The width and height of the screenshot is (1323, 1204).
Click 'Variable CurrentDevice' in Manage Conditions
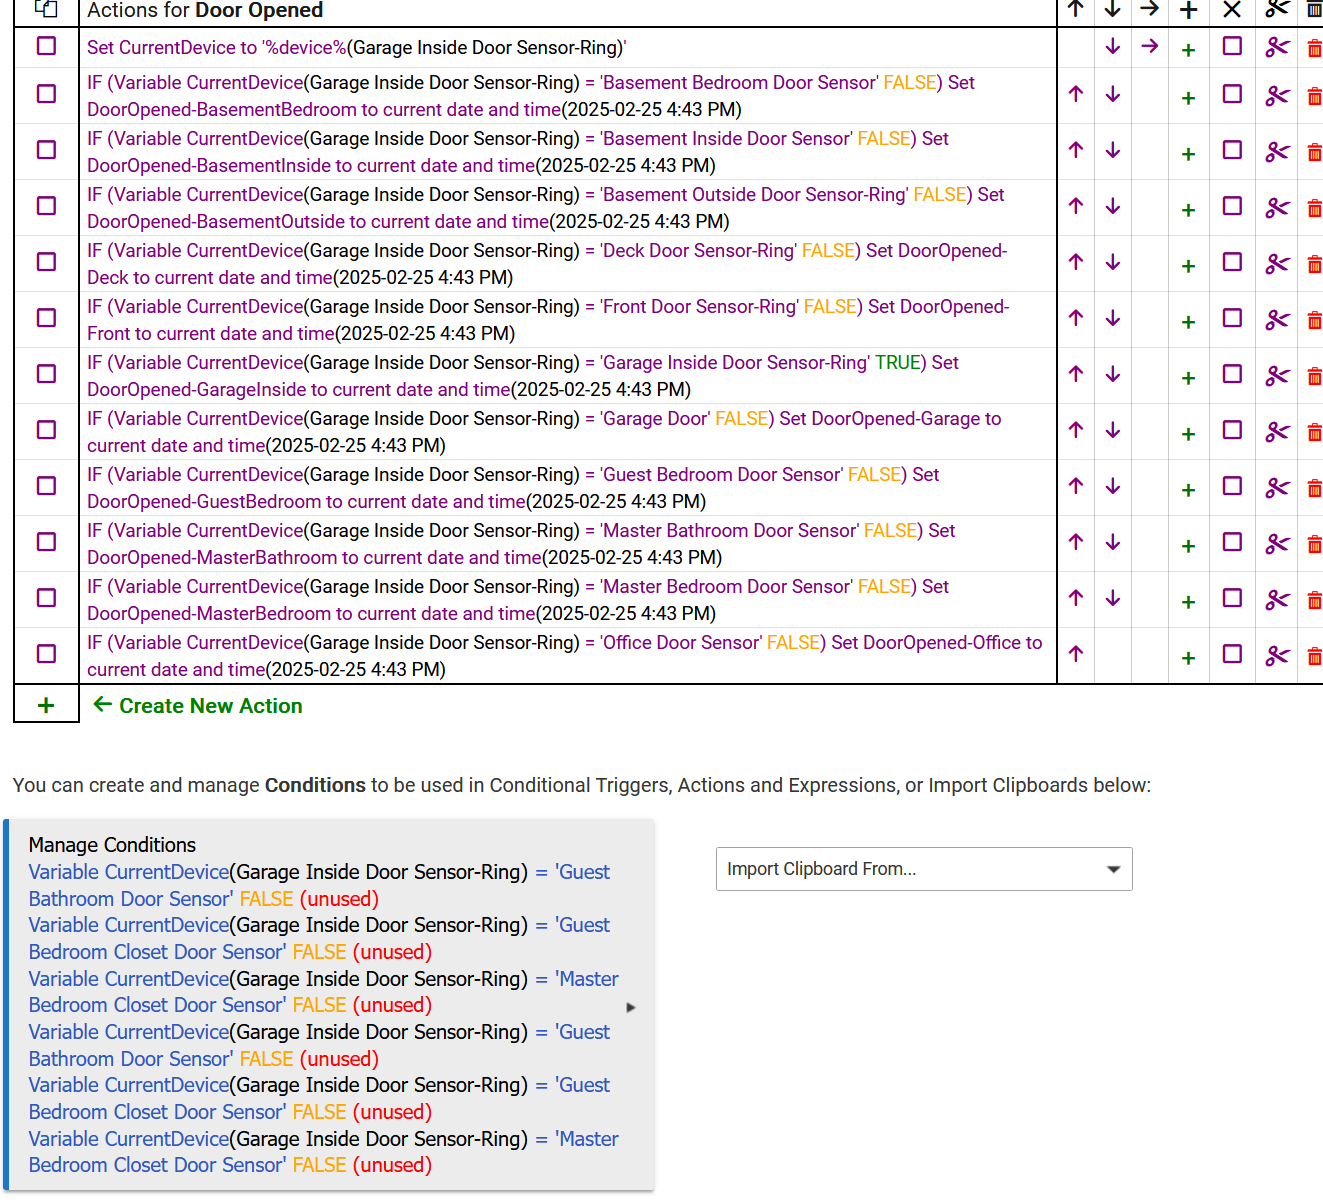pyautogui.click(x=128, y=871)
